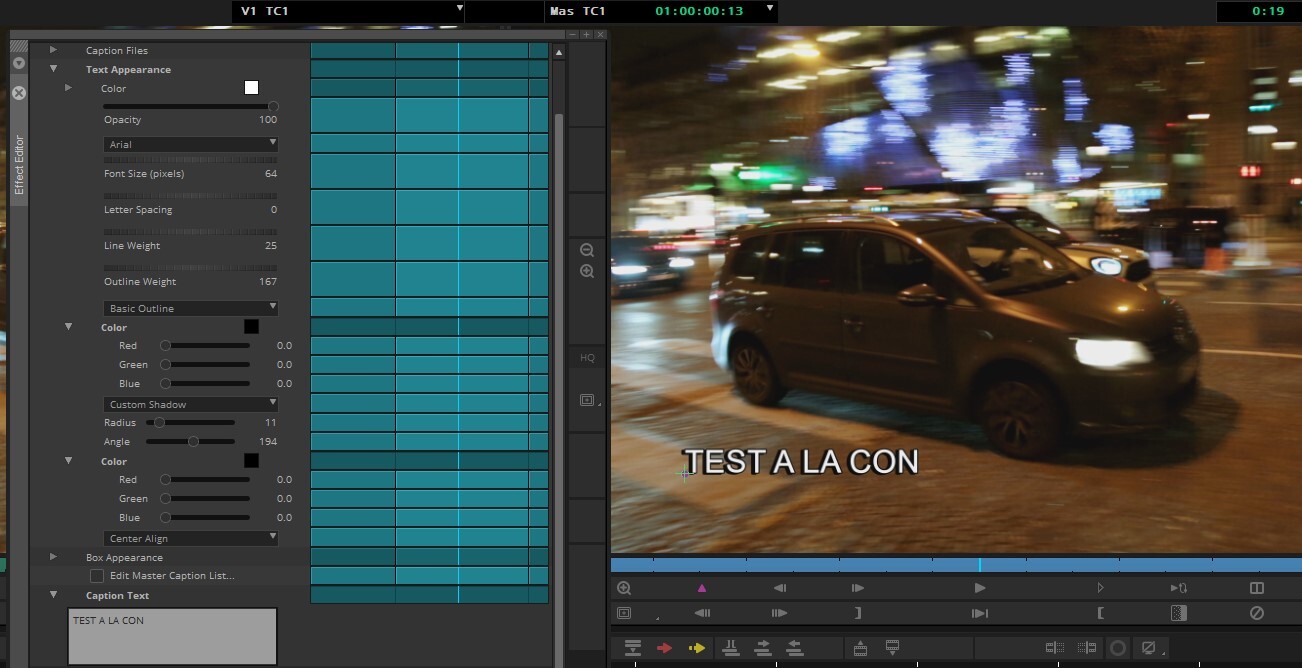Click the circular record/punch-in icon

tap(1118, 648)
